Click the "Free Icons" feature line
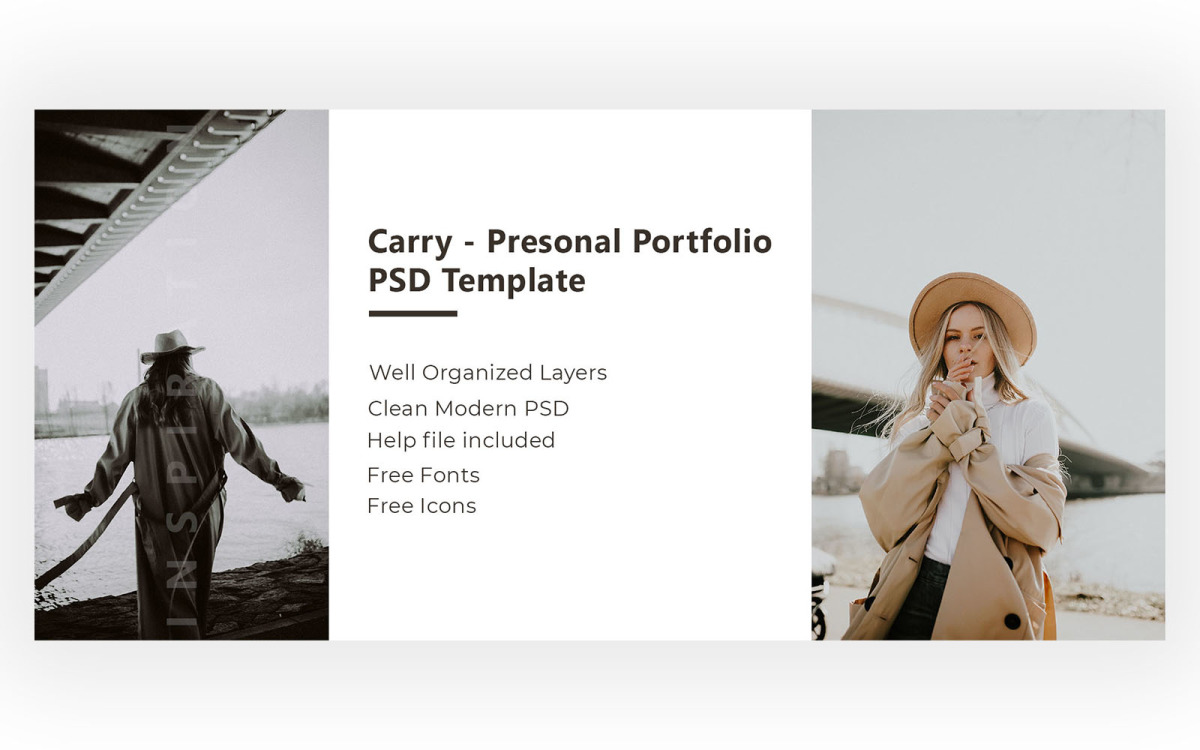1200x750 pixels. pyautogui.click(x=421, y=506)
